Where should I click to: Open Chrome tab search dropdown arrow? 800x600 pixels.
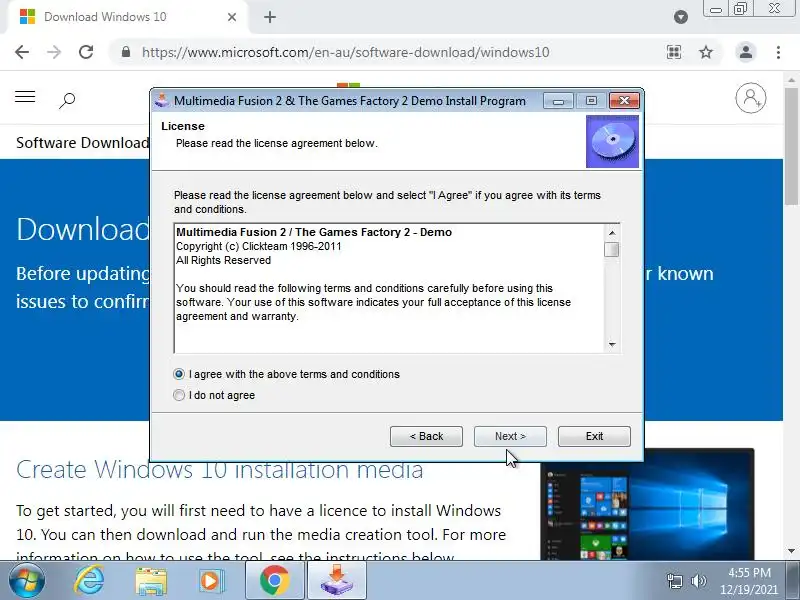(681, 17)
